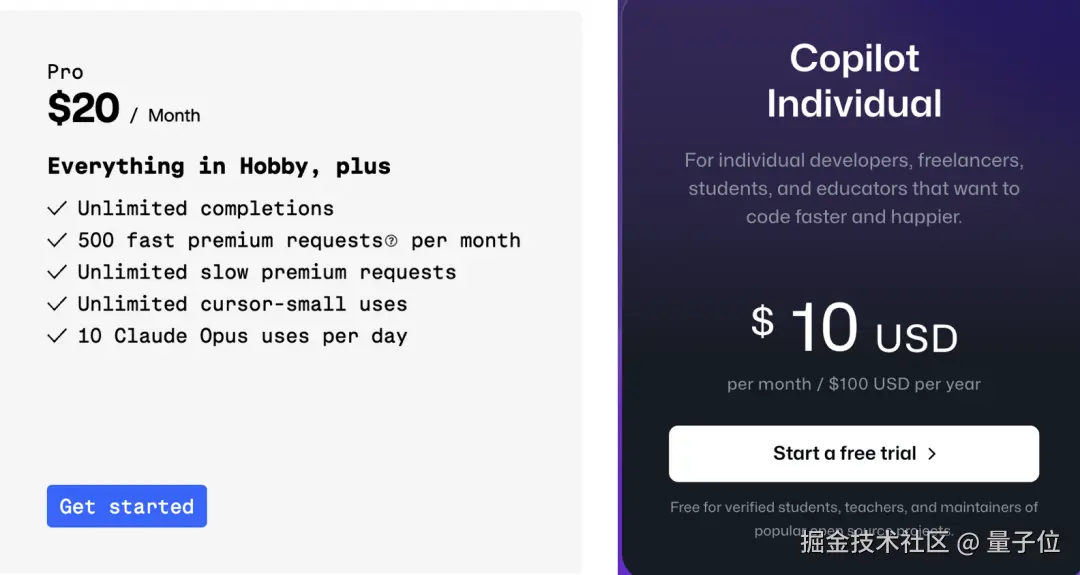1080x575 pixels.
Task: Open the info tooltip icon after premium requests
Action: [x=391, y=241]
